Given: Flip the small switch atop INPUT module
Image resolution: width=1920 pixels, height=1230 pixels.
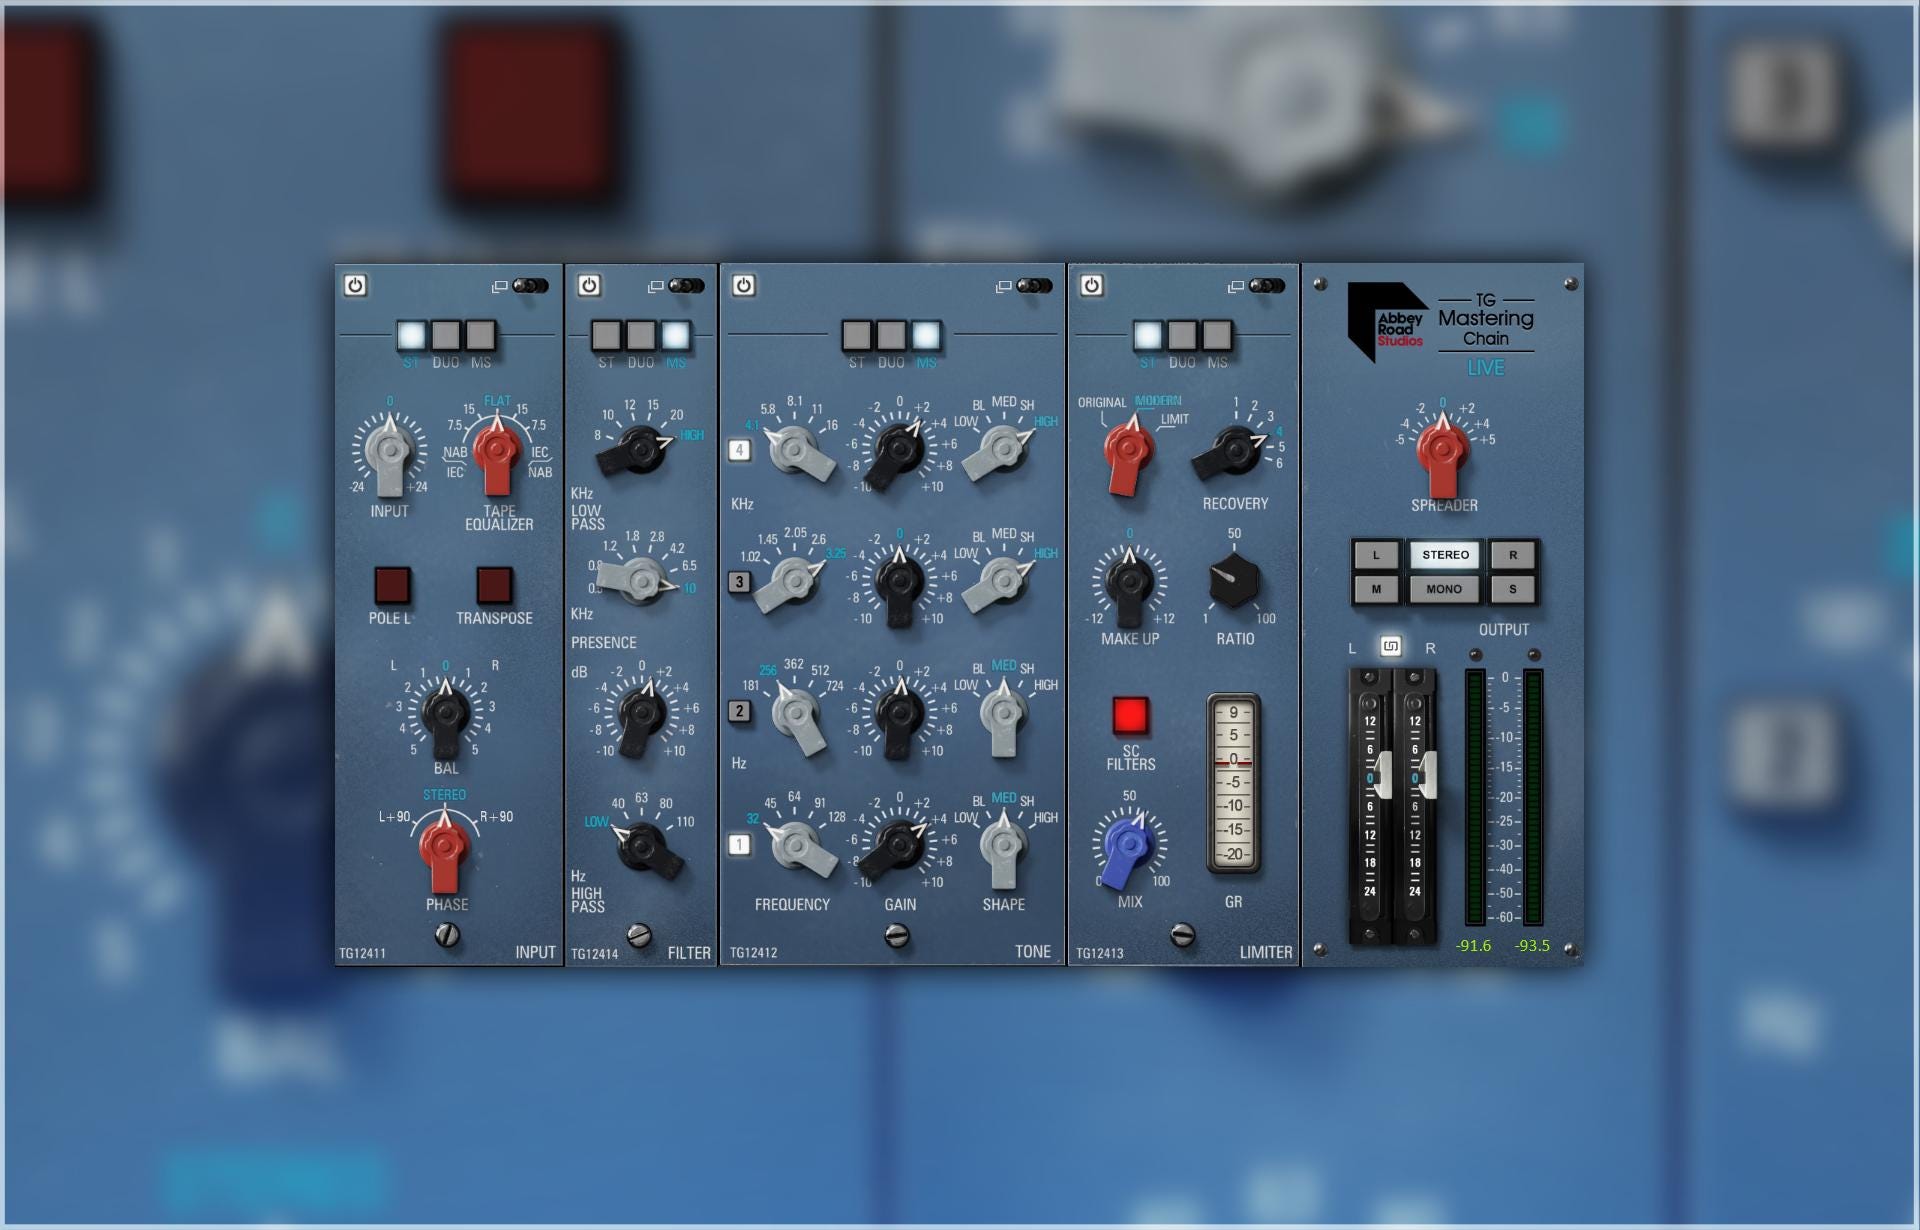Looking at the screenshot, I should pyautogui.click(x=530, y=286).
